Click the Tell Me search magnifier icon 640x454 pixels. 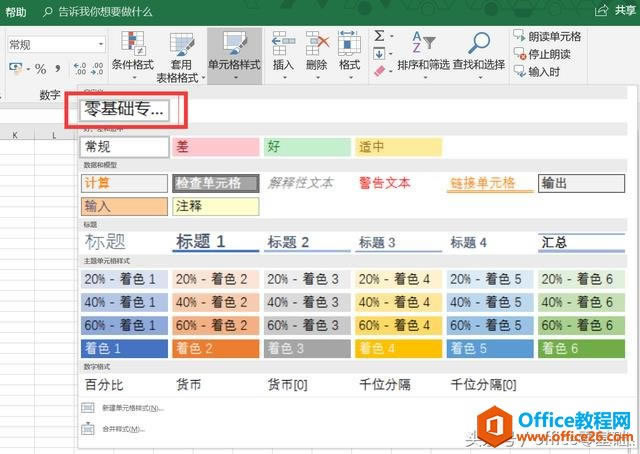pyautogui.click(x=47, y=12)
